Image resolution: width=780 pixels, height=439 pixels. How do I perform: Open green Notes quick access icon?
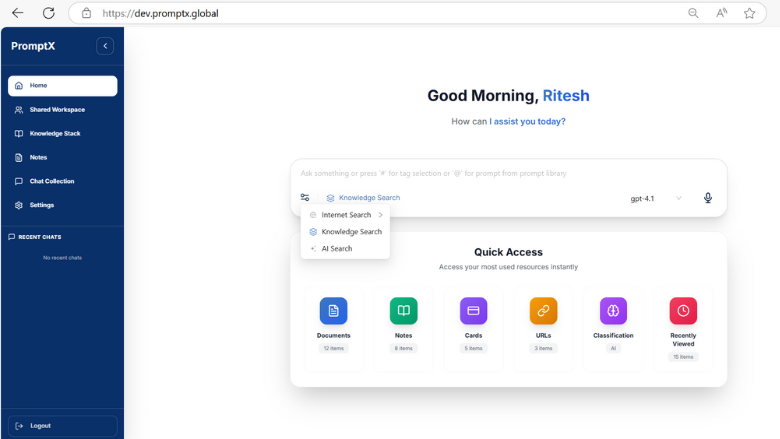point(403,311)
